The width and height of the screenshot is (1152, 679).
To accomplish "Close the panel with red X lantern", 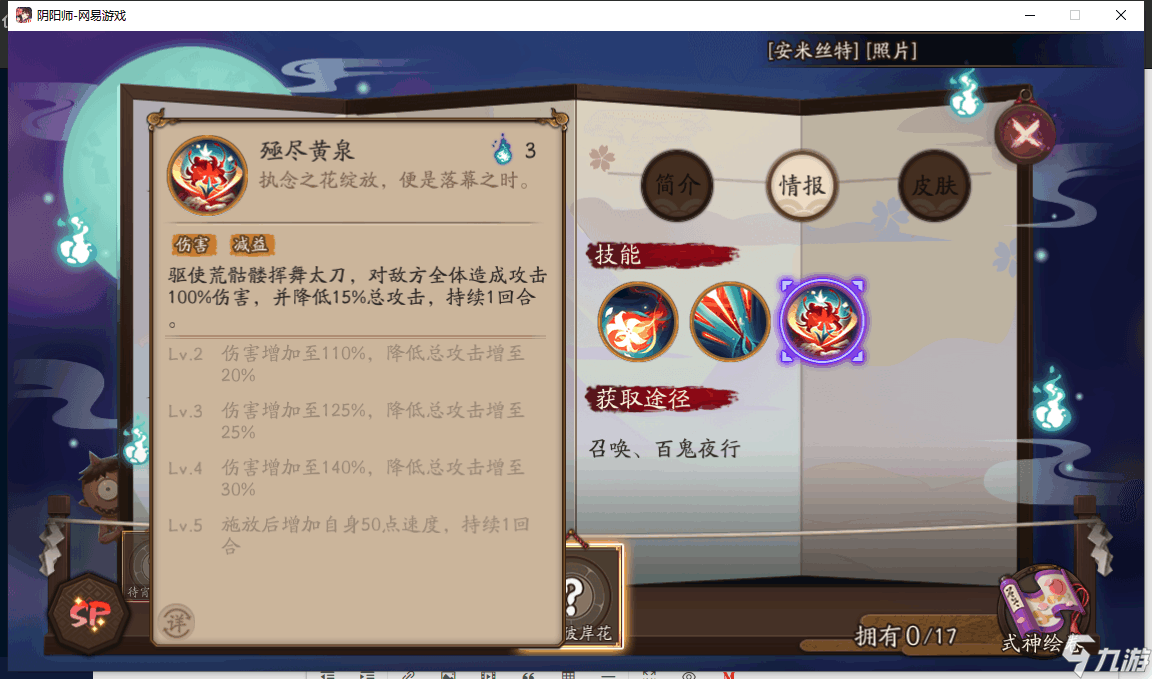I will pyautogui.click(x=1025, y=134).
